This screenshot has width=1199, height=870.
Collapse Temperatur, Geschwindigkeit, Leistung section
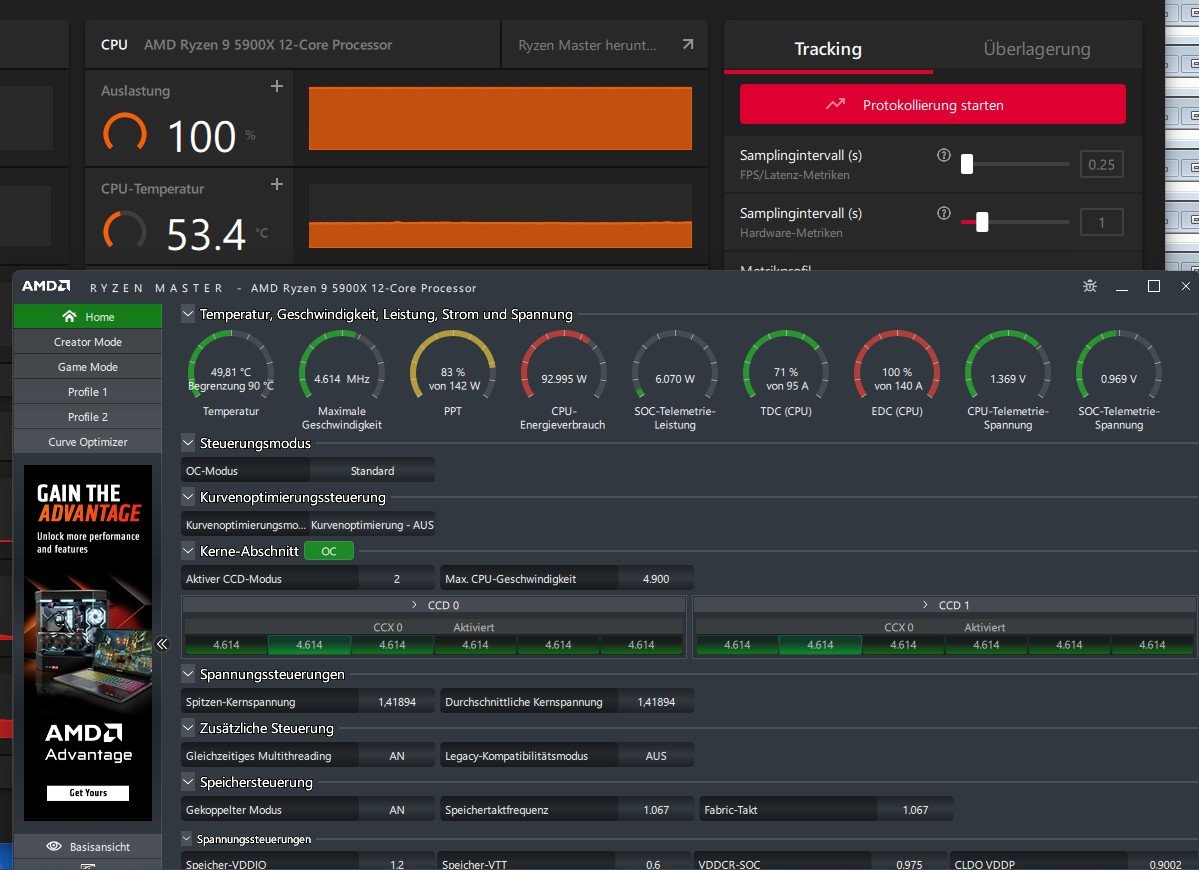click(x=187, y=313)
